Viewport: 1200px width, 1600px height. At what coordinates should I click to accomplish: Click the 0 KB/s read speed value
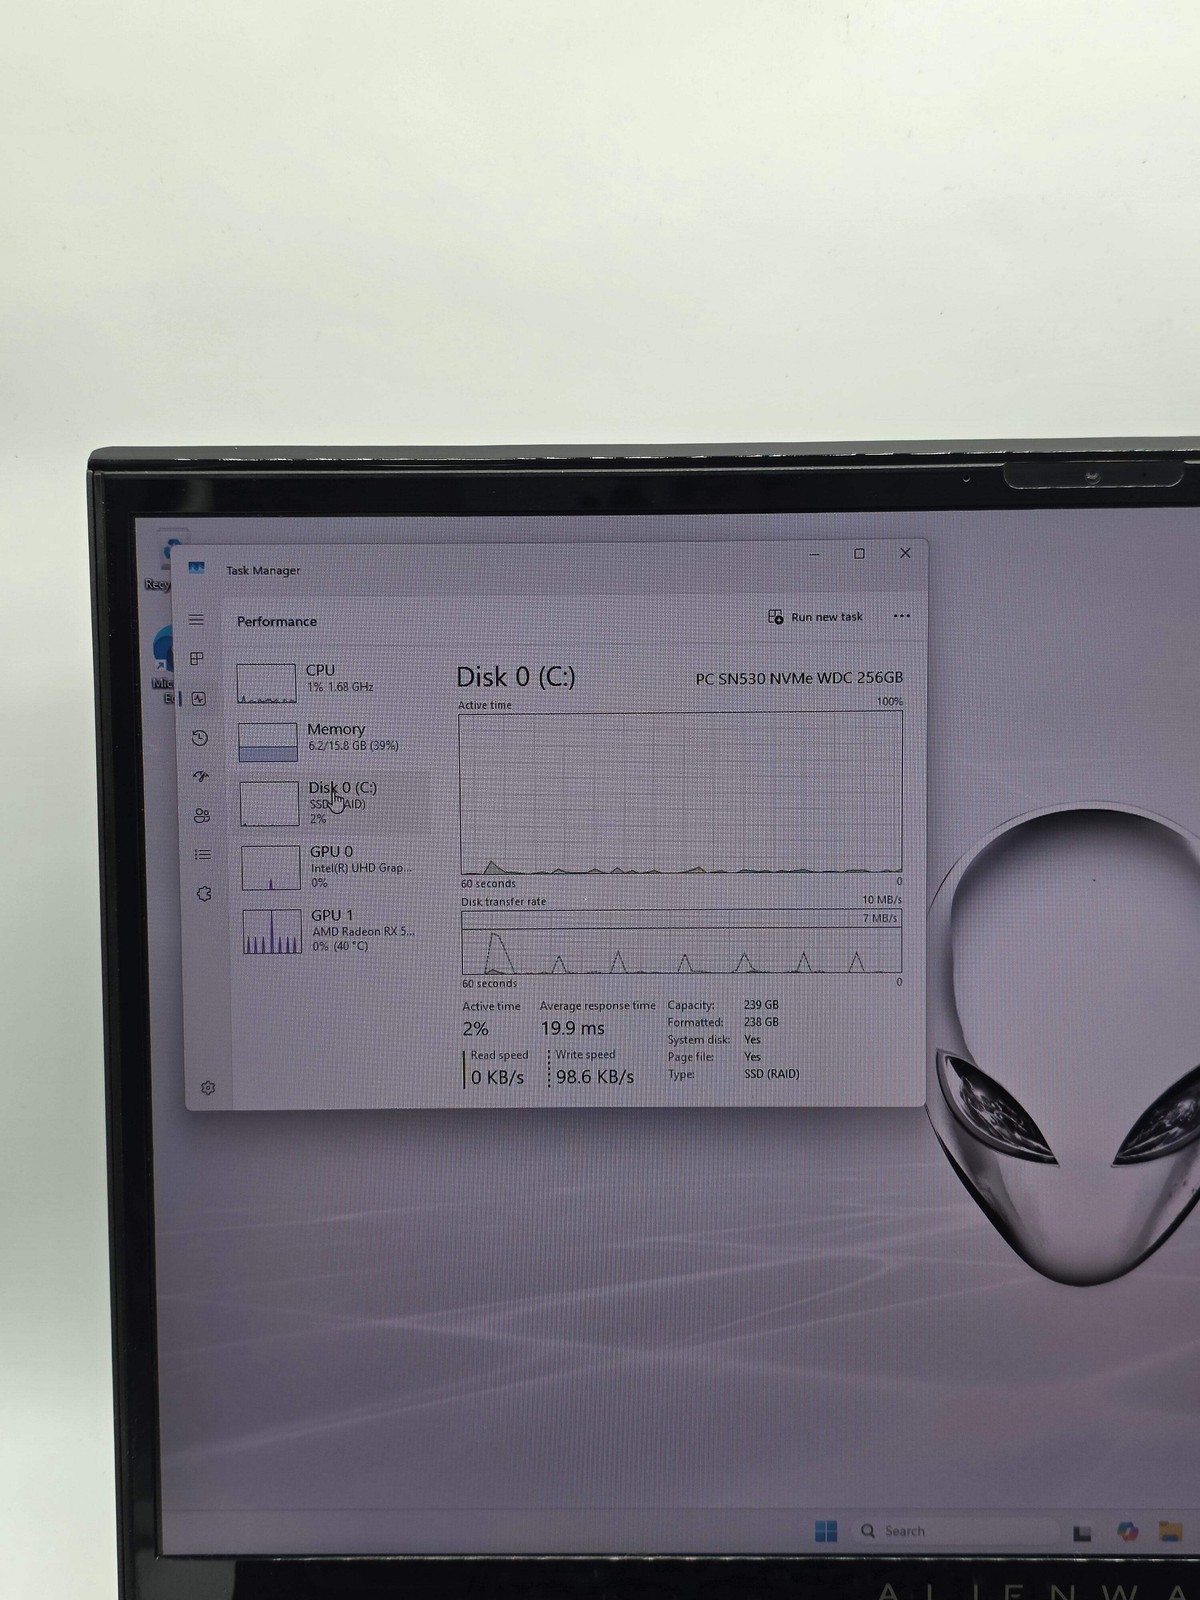point(497,1077)
